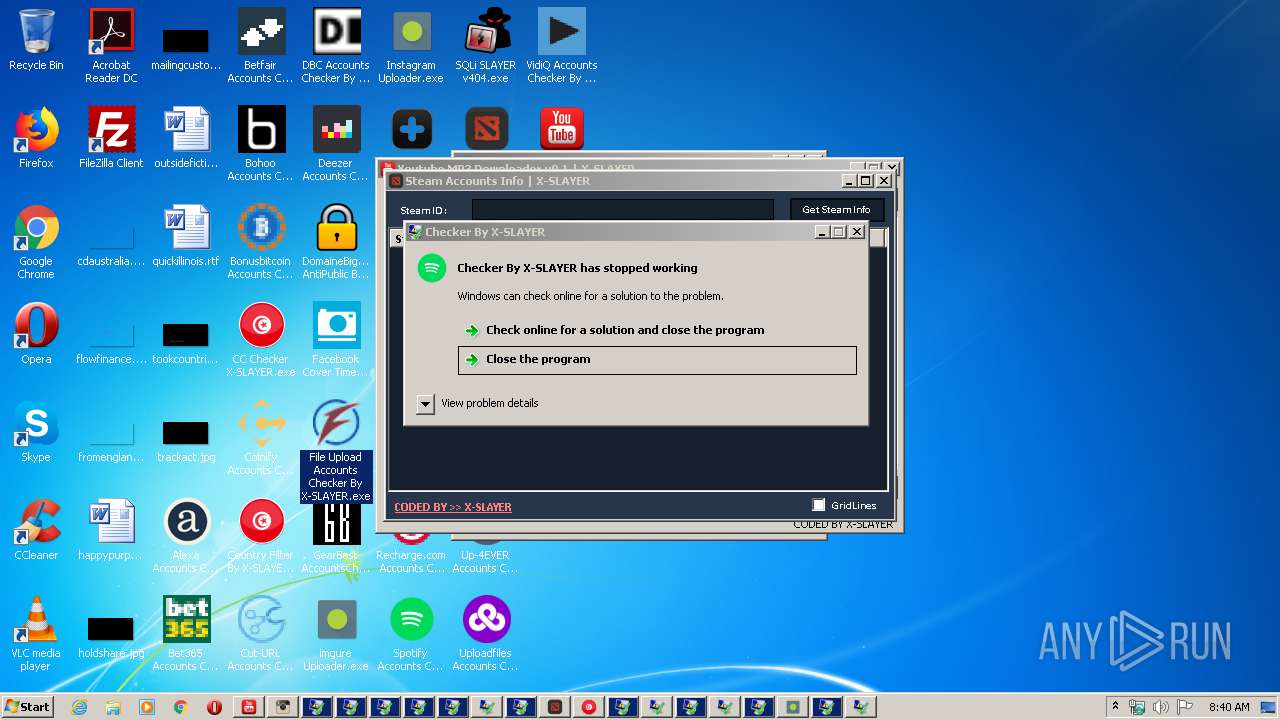Select File Upload Accounts Checker icon
This screenshot has width=1280, height=720.
coord(336,451)
